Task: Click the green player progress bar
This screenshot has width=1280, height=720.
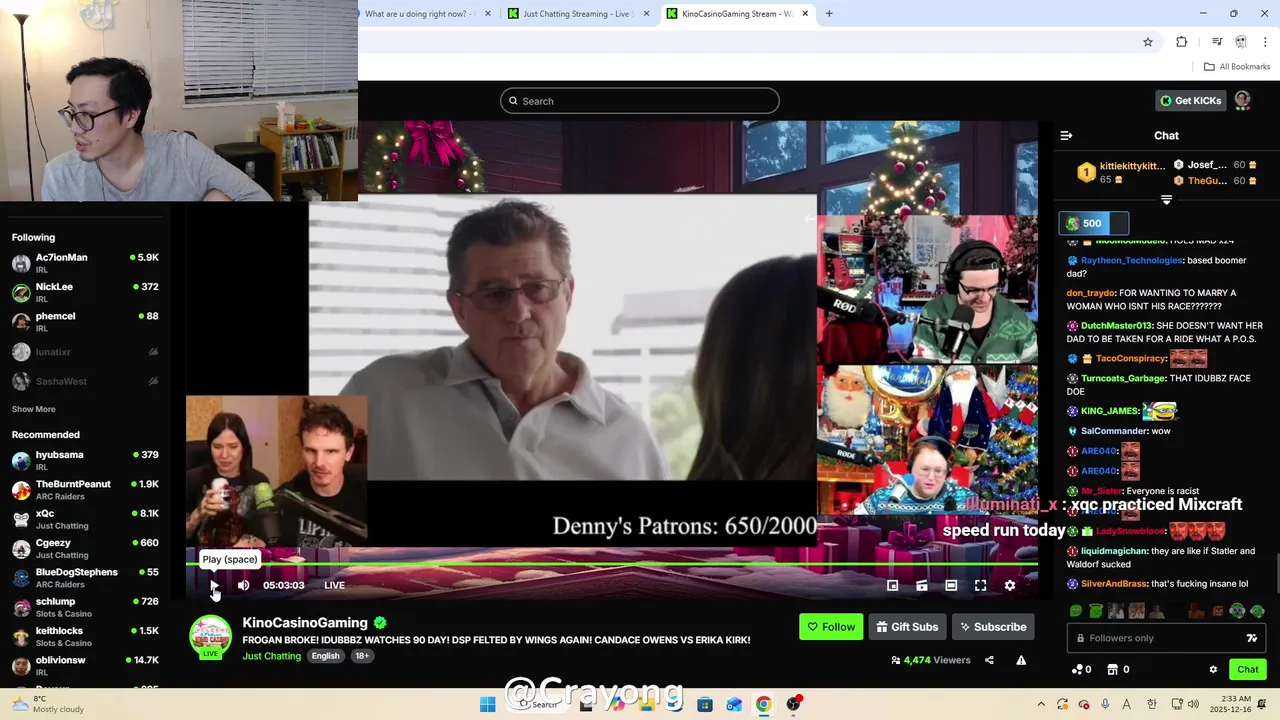Action: (x=612, y=566)
